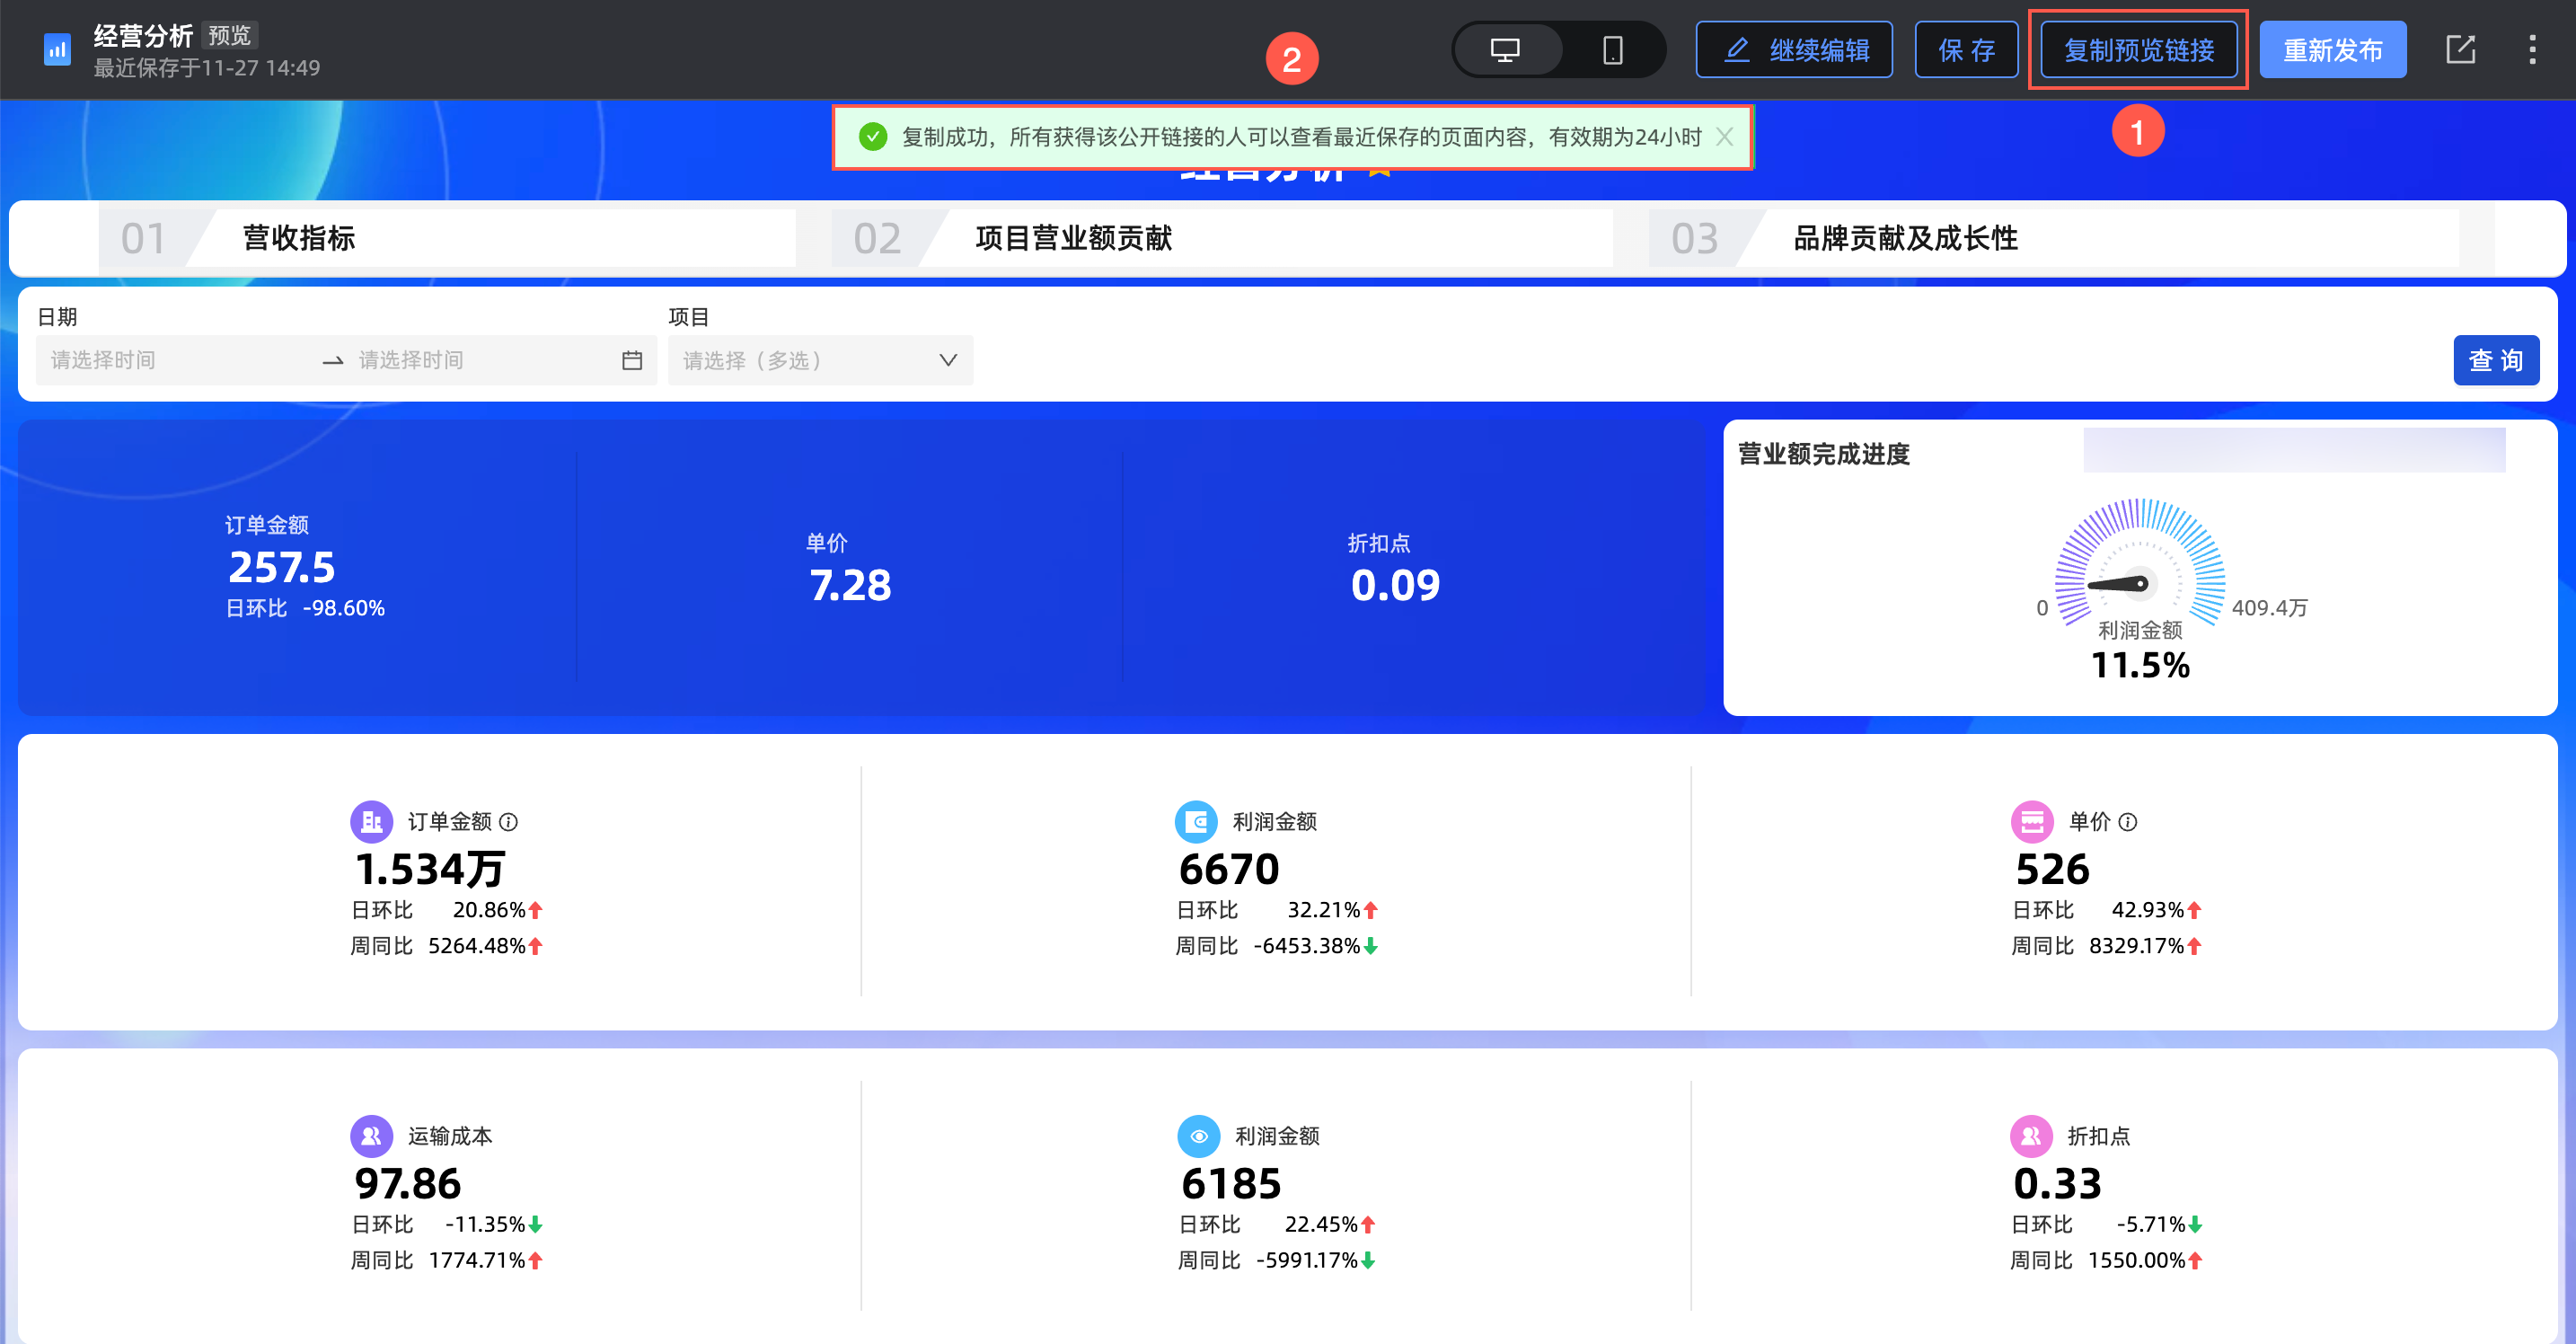
Task: Click the info icon next to 订单金额
Action: tap(509, 822)
